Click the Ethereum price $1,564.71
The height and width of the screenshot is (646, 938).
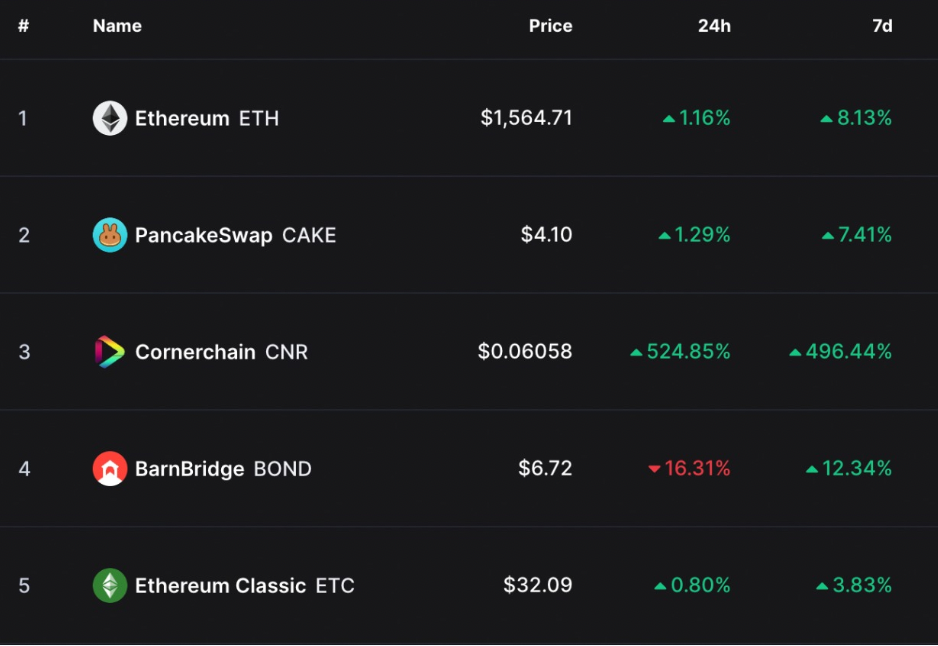click(x=526, y=118)
